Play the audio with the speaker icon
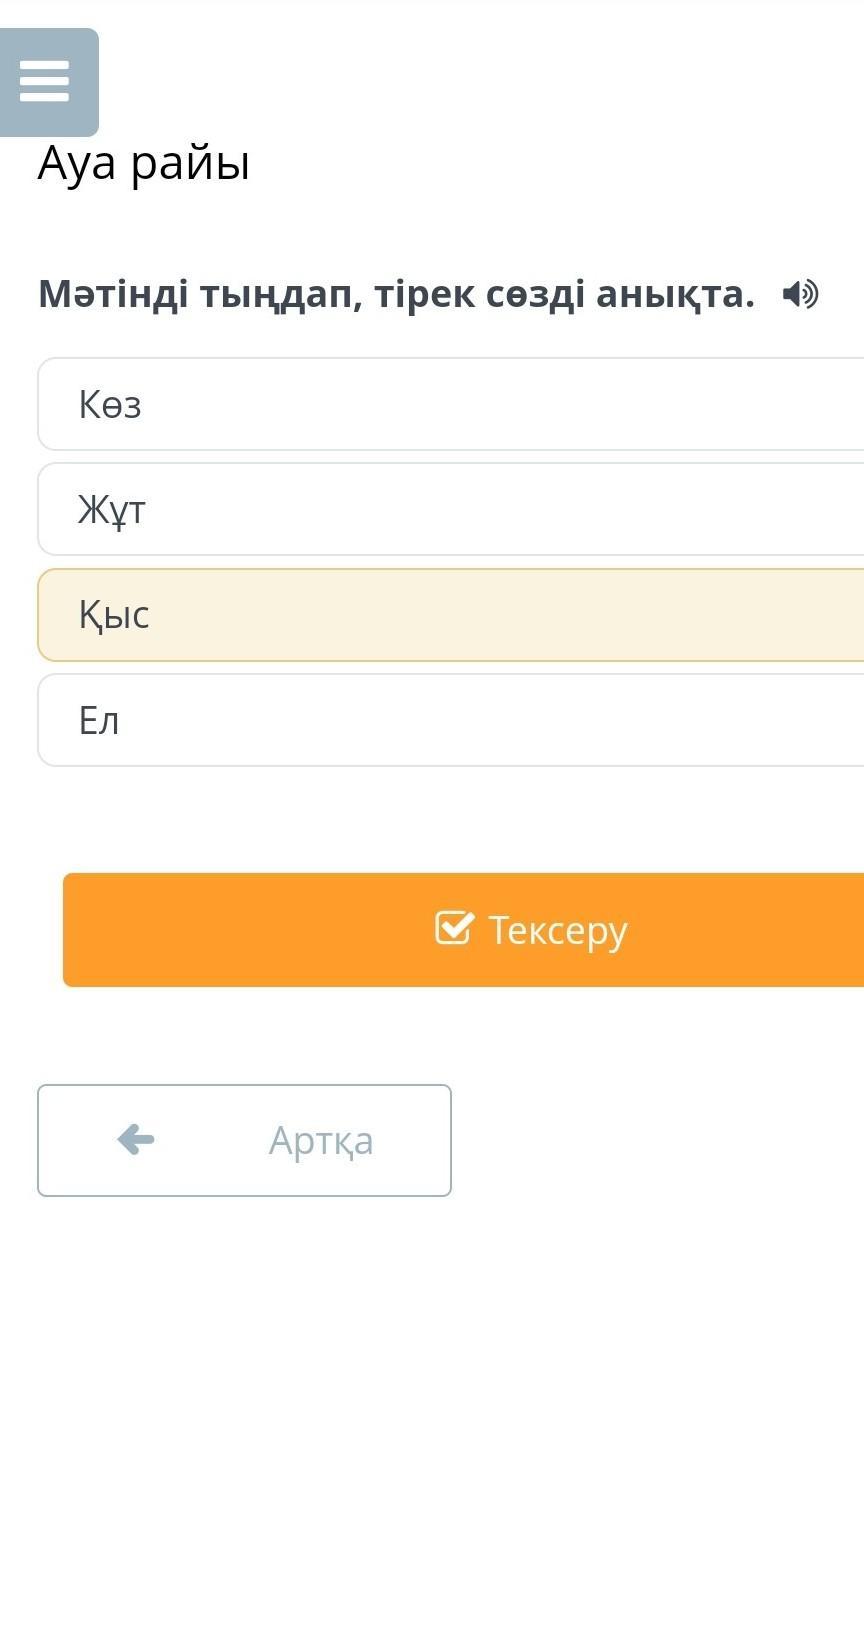This screenshot has height=1627, width=864. [800, 295]
